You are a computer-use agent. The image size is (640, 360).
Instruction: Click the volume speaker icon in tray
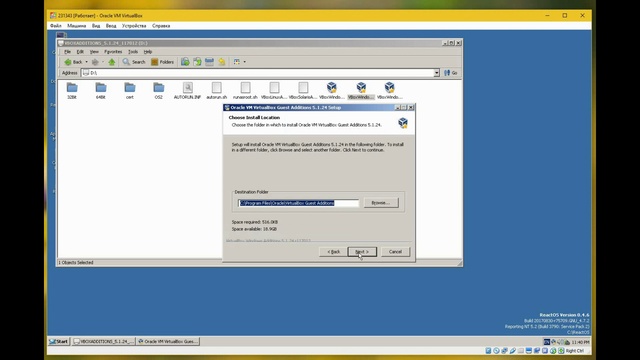pos(560,342)
